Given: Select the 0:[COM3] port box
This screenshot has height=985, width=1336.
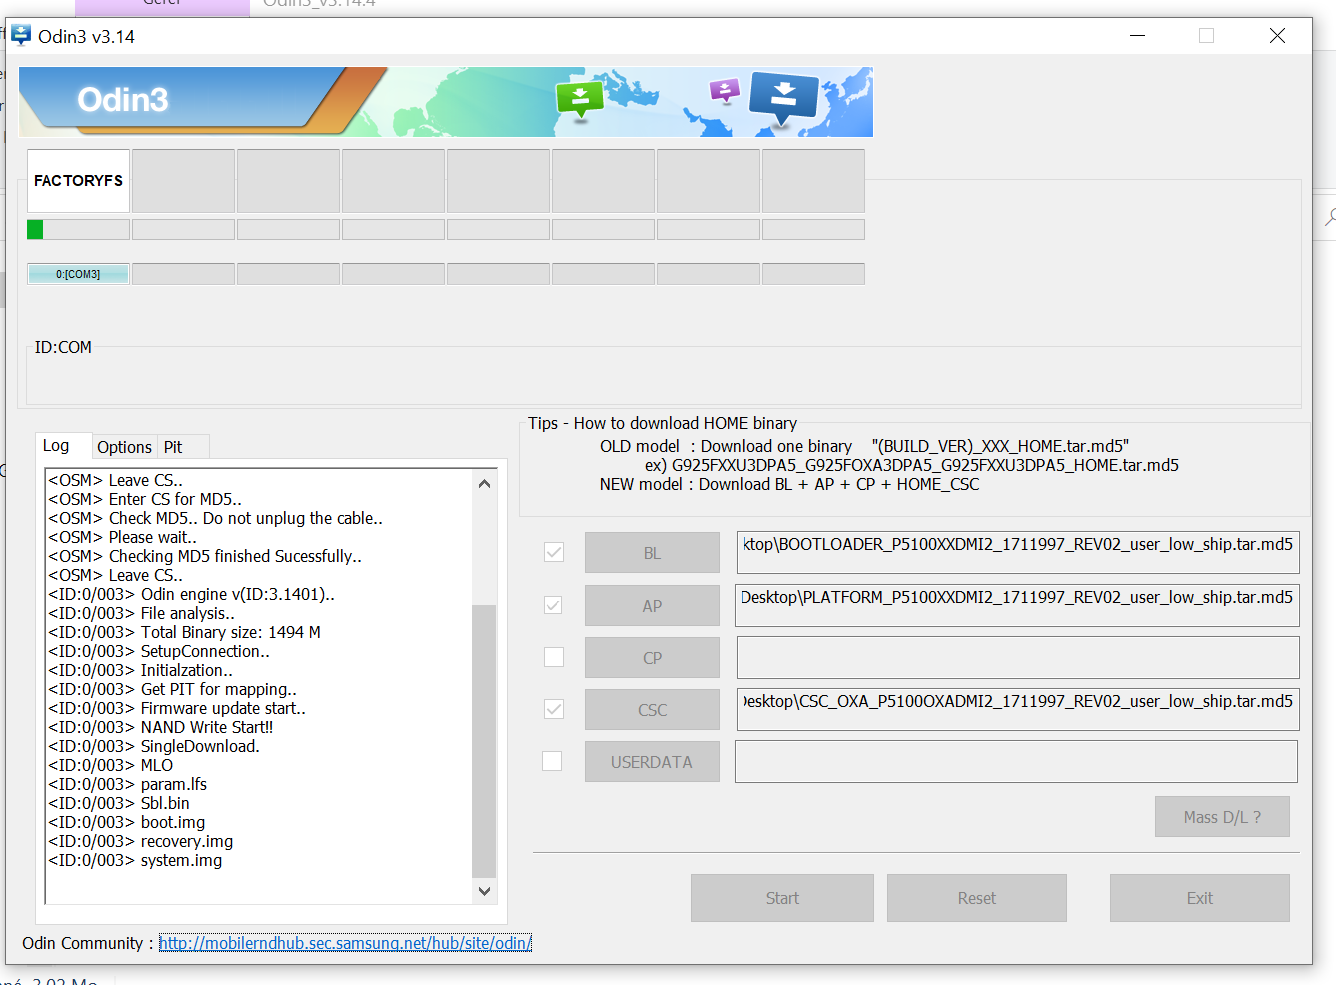Looking at the screenshot, I should [x=78, y=274].
